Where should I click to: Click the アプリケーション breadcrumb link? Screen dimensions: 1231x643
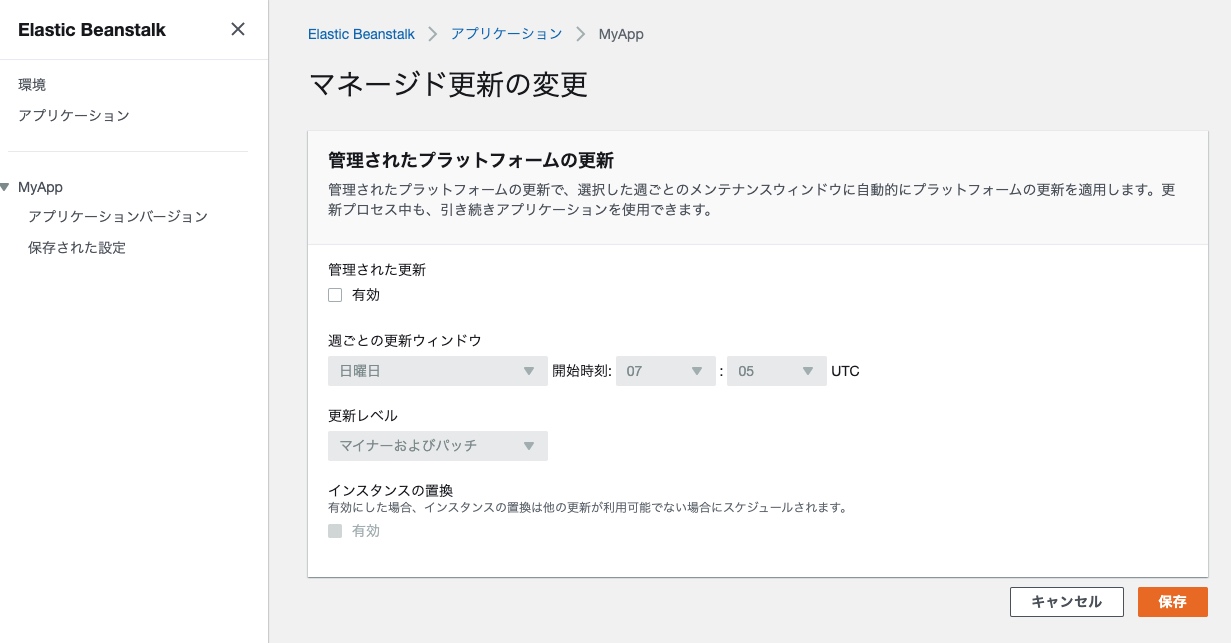(x=506, y=34)
